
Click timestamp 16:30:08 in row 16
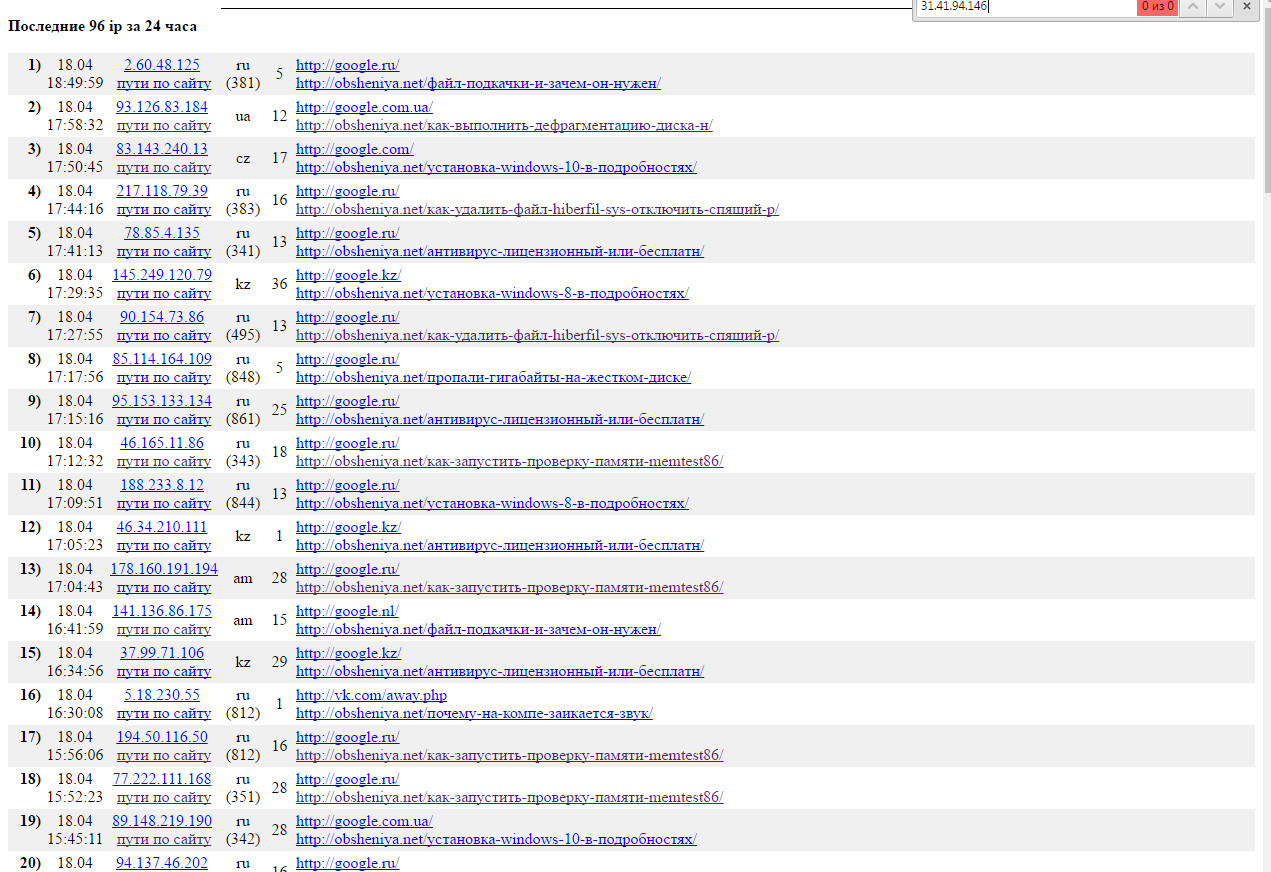point(75,713)
